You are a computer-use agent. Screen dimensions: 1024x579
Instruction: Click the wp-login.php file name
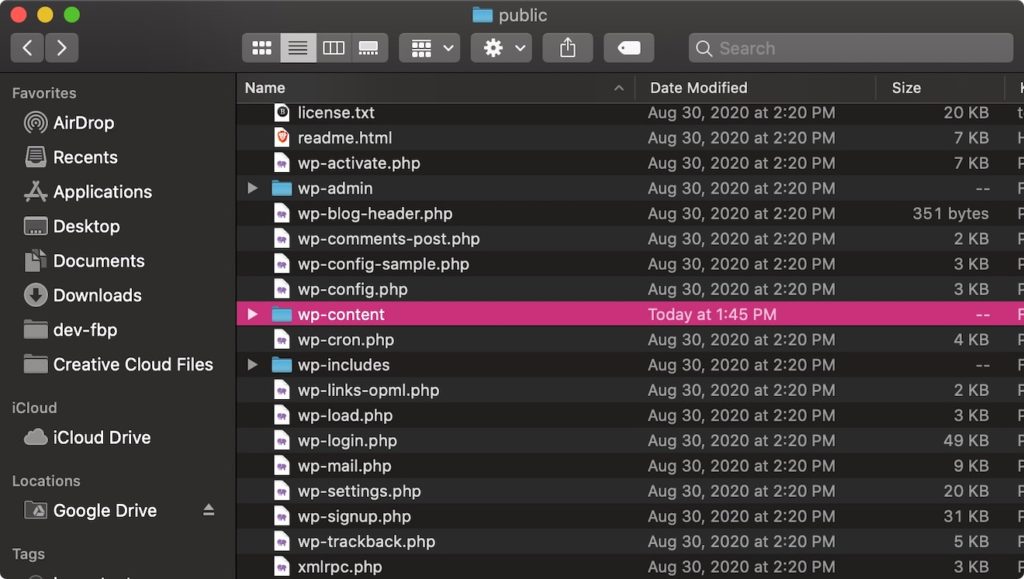coord(347,441)
